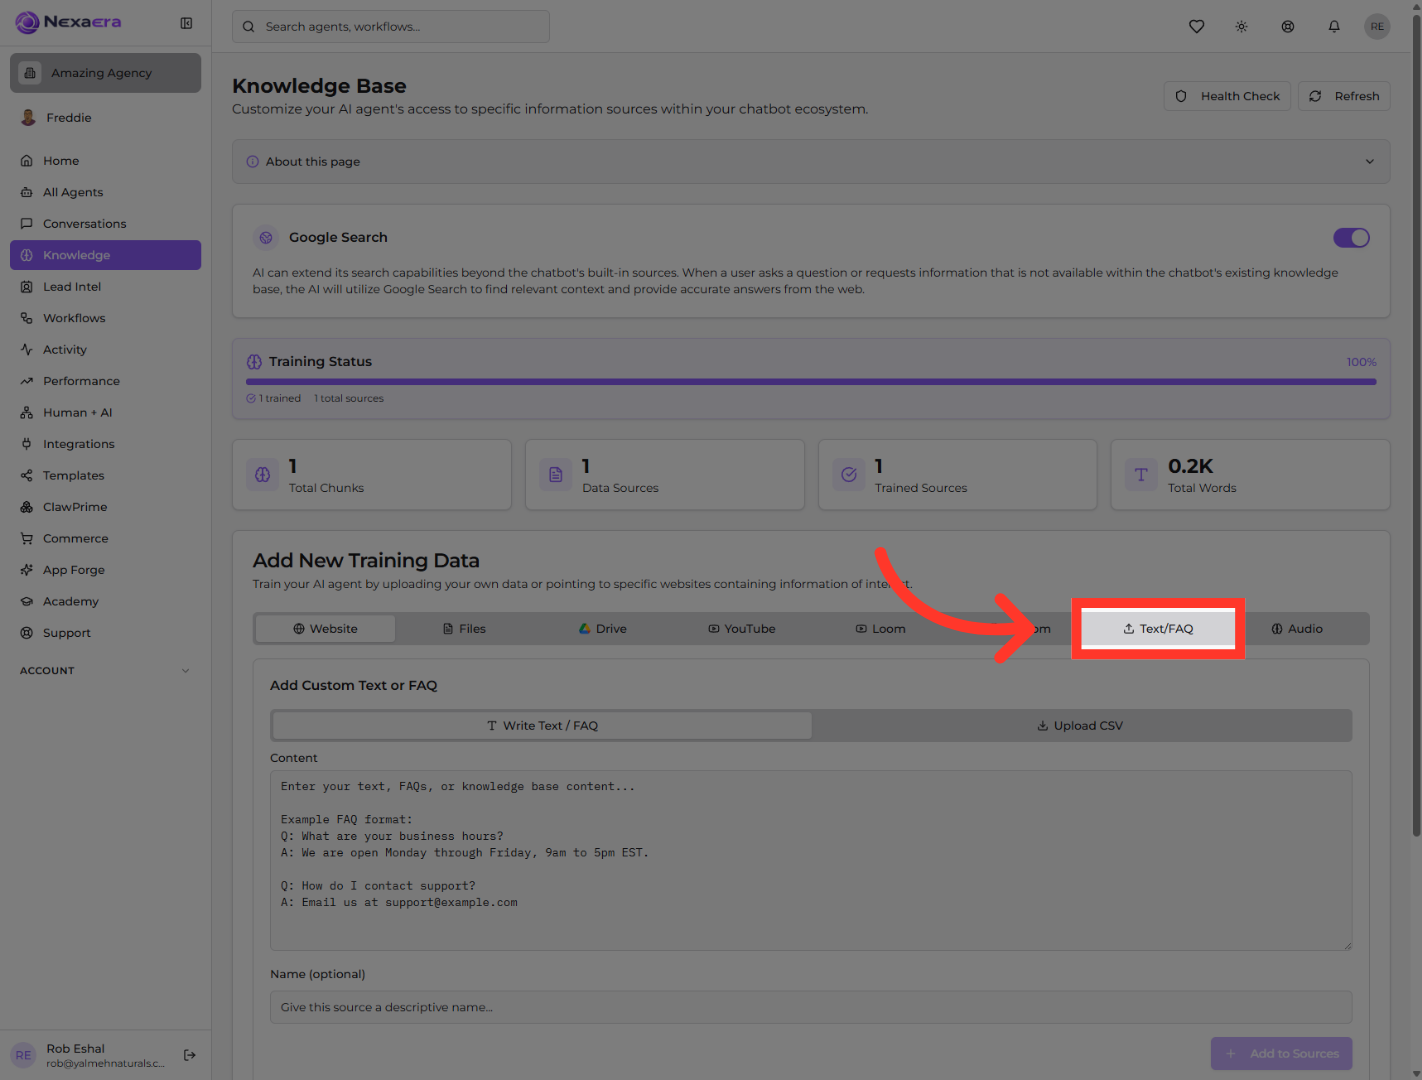1422x1080 pixels.
Task: Click the Refresh button
Action: pyautogui.click(x=1344, y=96)
